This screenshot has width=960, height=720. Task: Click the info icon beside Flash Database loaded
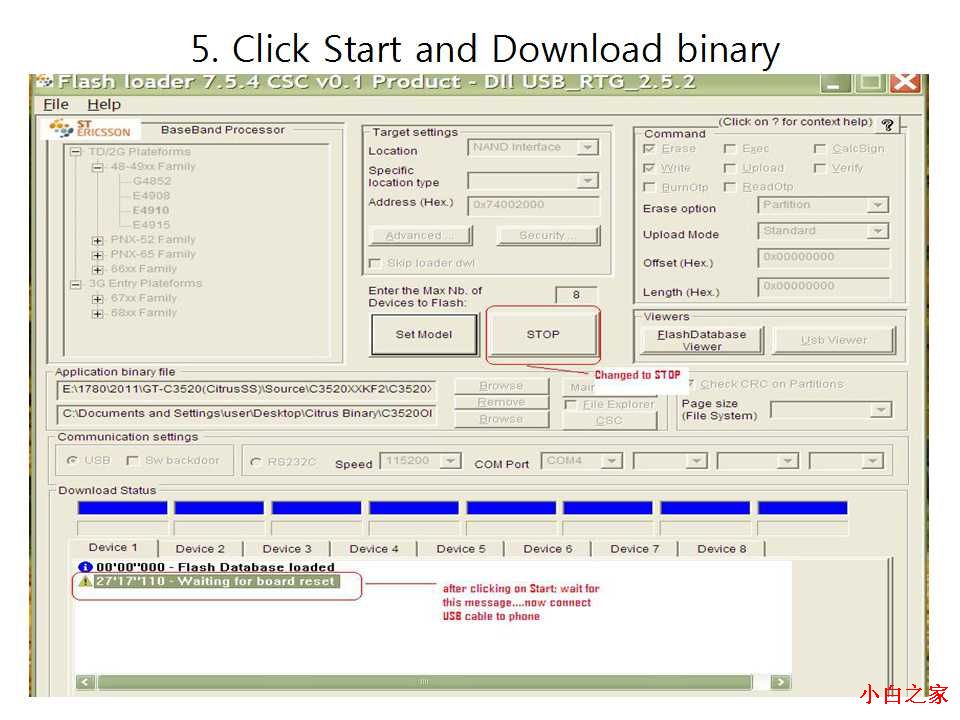click(85, 567)
